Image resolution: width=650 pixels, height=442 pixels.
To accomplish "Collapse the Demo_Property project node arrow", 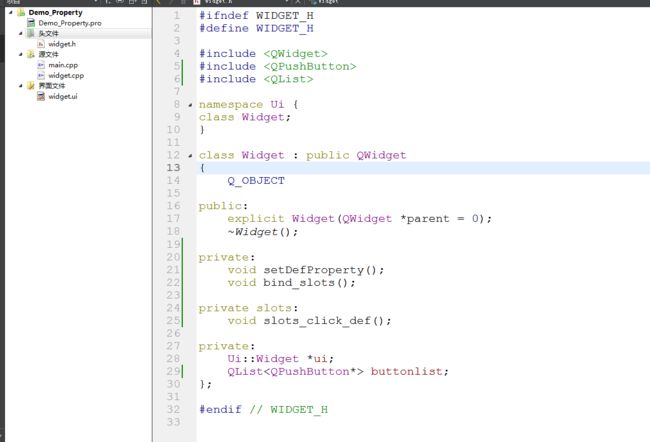I will pyautogui.click(x=10, y=12).
